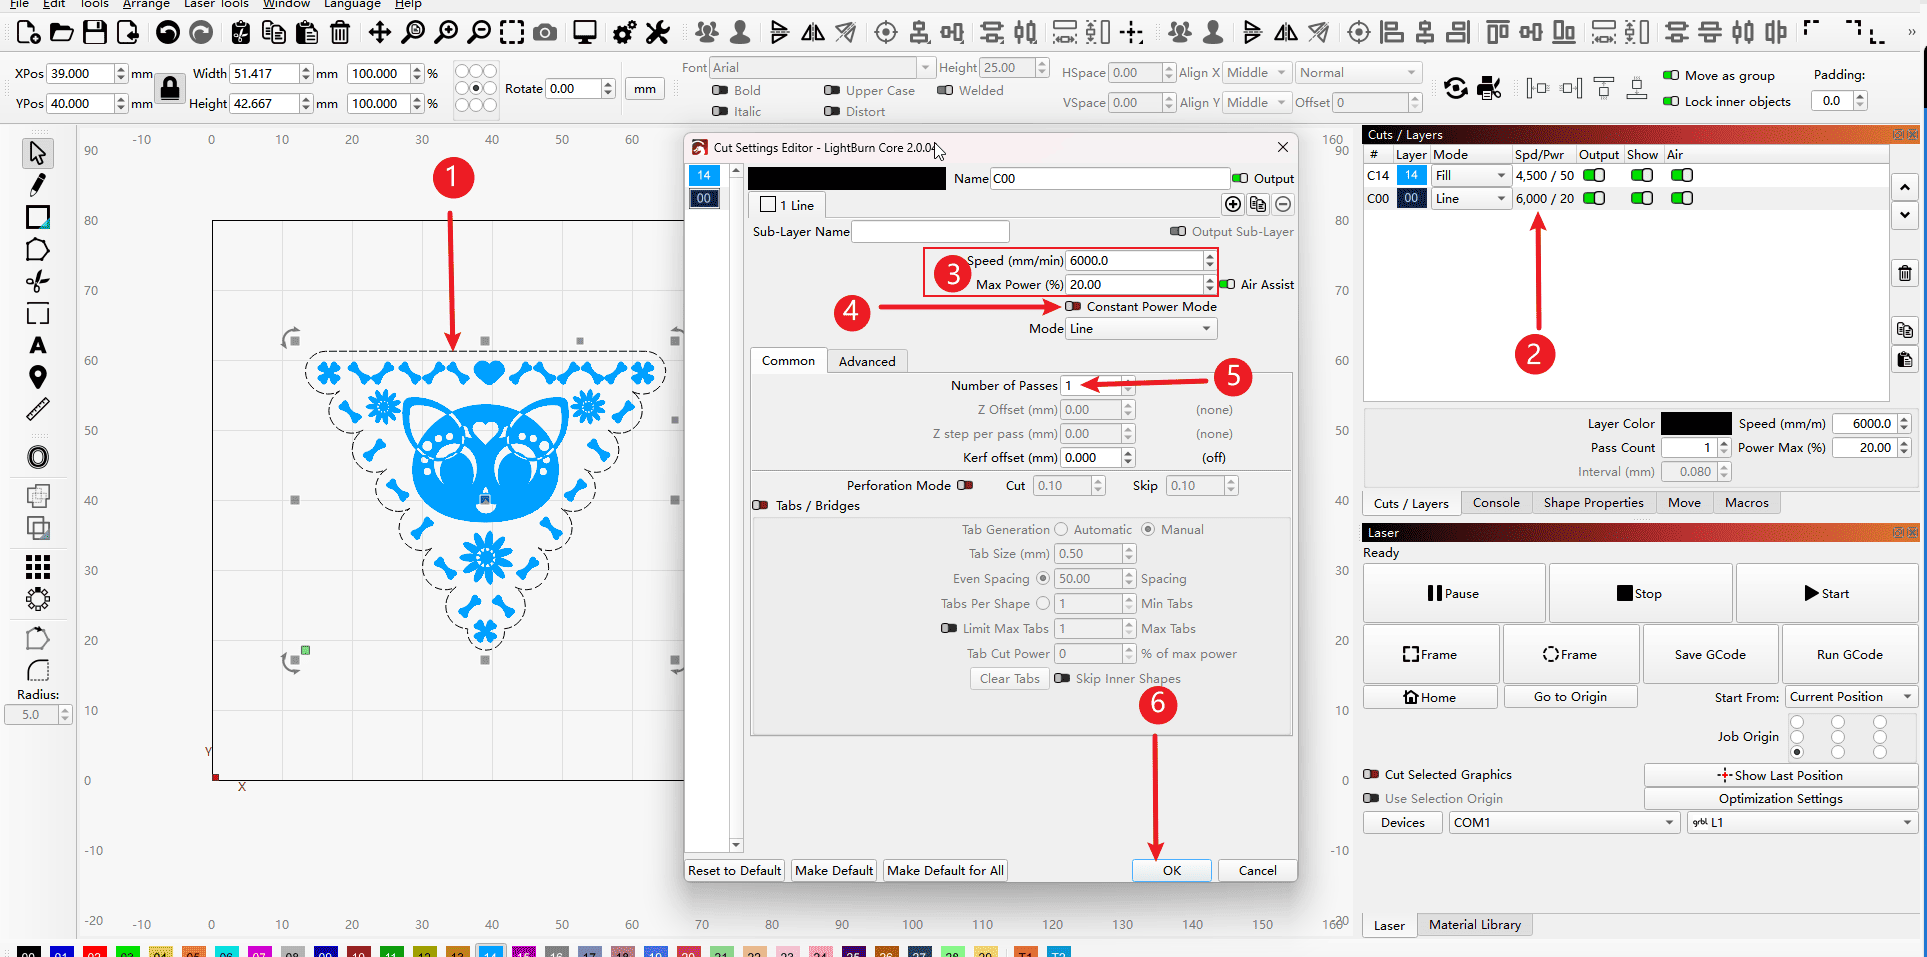Click the Save file icon
The image size is (1927, 957).
95,33
